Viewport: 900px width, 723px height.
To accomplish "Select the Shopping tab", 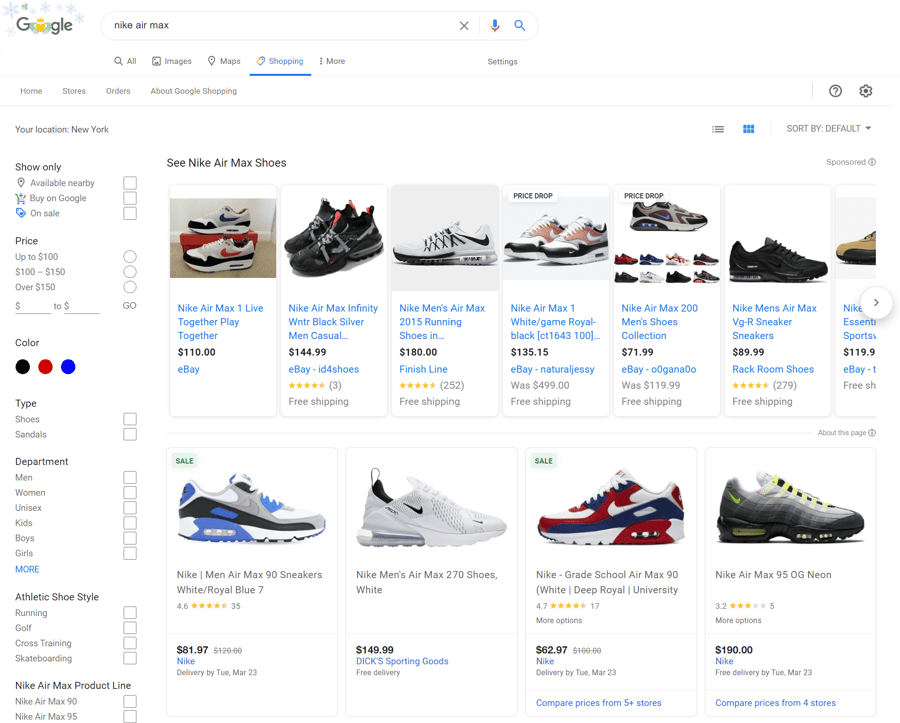I will [280, 61].
